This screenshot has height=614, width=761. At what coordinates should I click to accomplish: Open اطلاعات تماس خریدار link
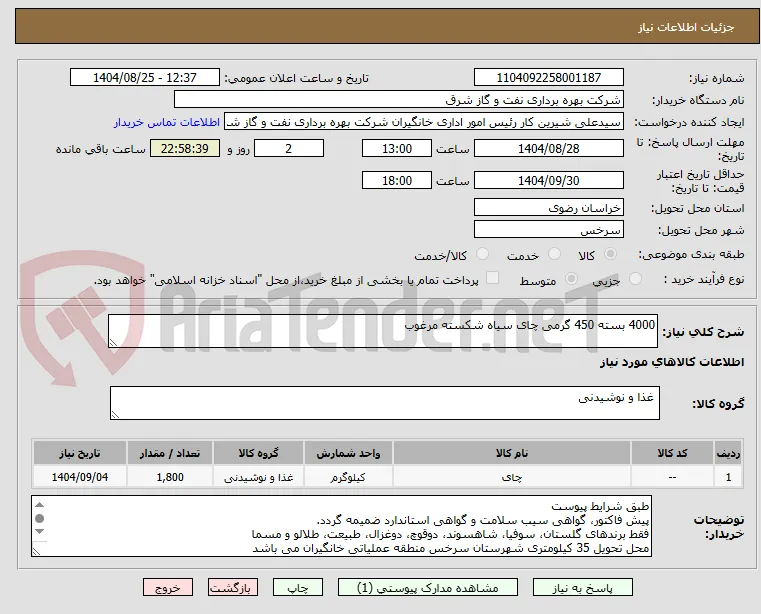click(x=167, y=122)
